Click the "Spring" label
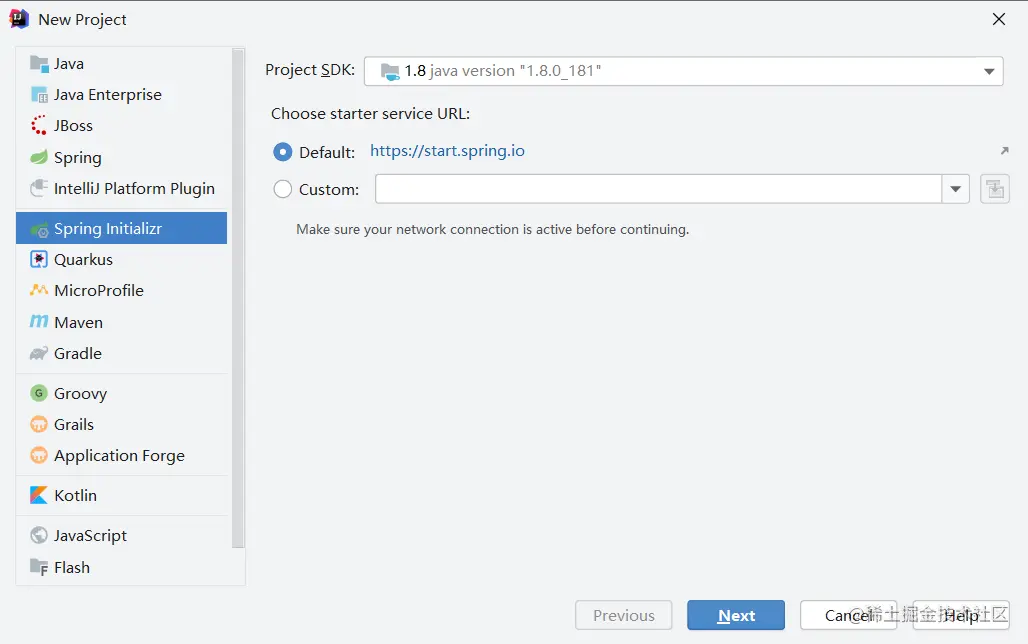Image resolution: width=1028 pixels, height=644 pixels. click(x=77, y=158)
